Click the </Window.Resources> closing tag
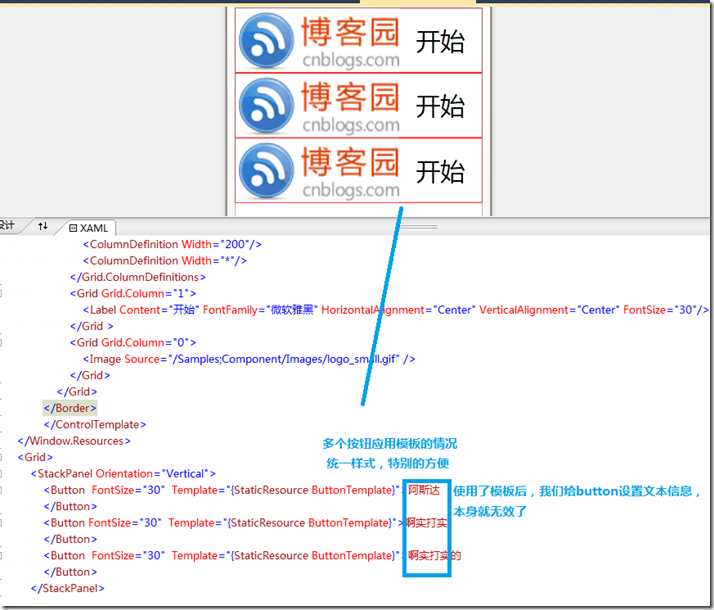The width and height of the screenshot is (714, 610). pyautogui.click(x=74, y=441)
